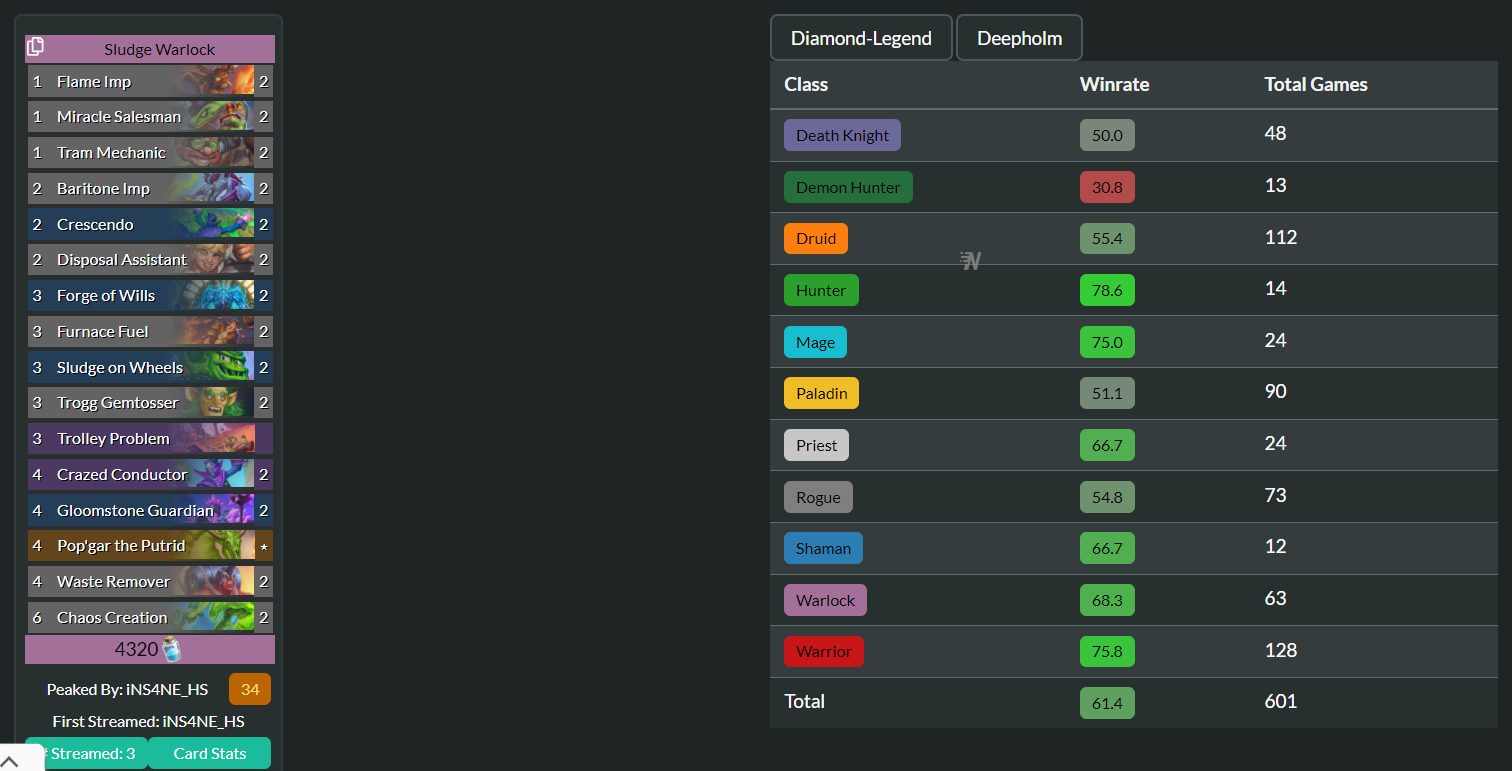
Task: Click the copy deck code icon
Action: (x=36, y=47)
